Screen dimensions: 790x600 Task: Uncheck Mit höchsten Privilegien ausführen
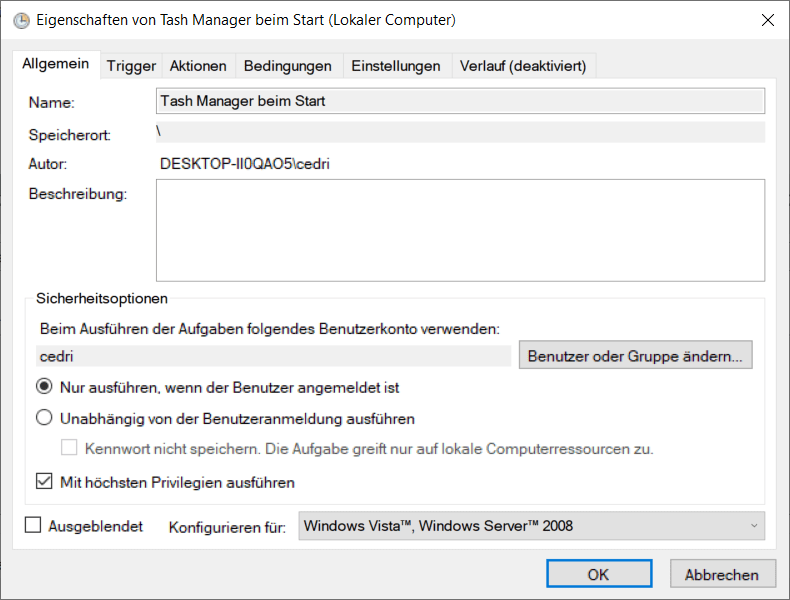[x=44, y=482]
